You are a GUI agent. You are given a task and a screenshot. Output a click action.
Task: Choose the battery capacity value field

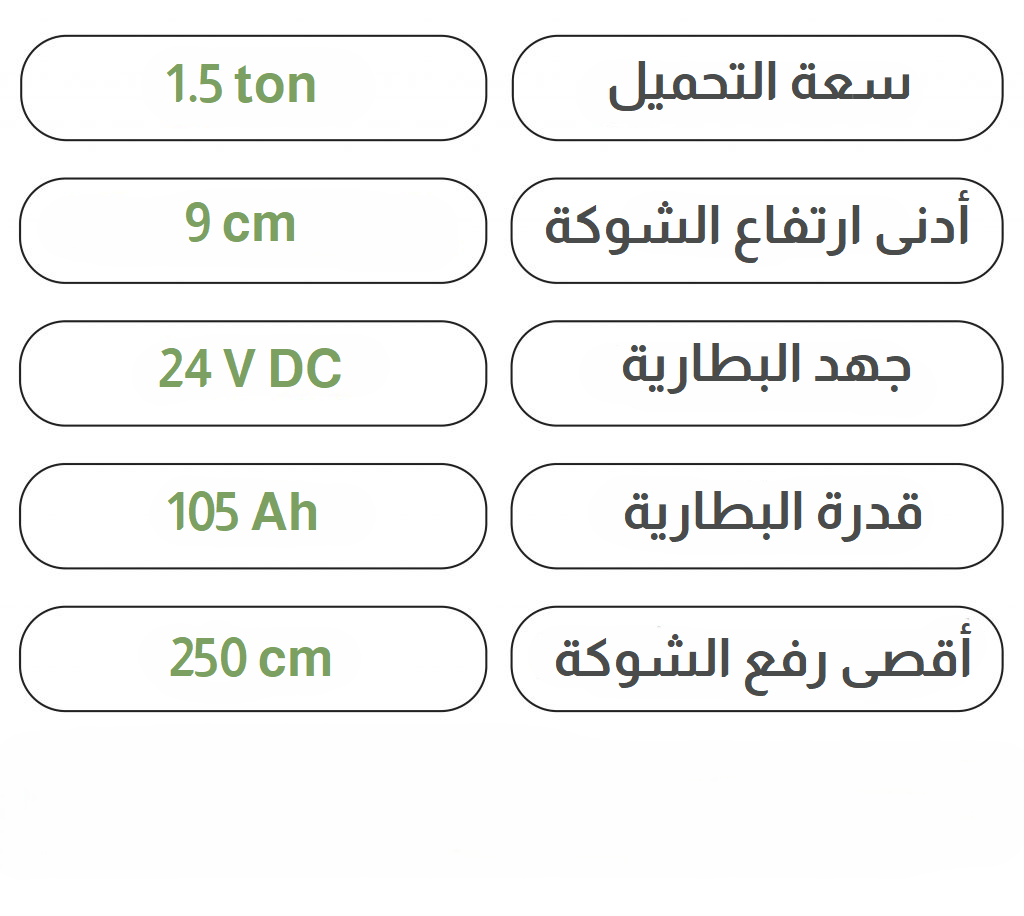pyautogui.click(x=252, y=516)
